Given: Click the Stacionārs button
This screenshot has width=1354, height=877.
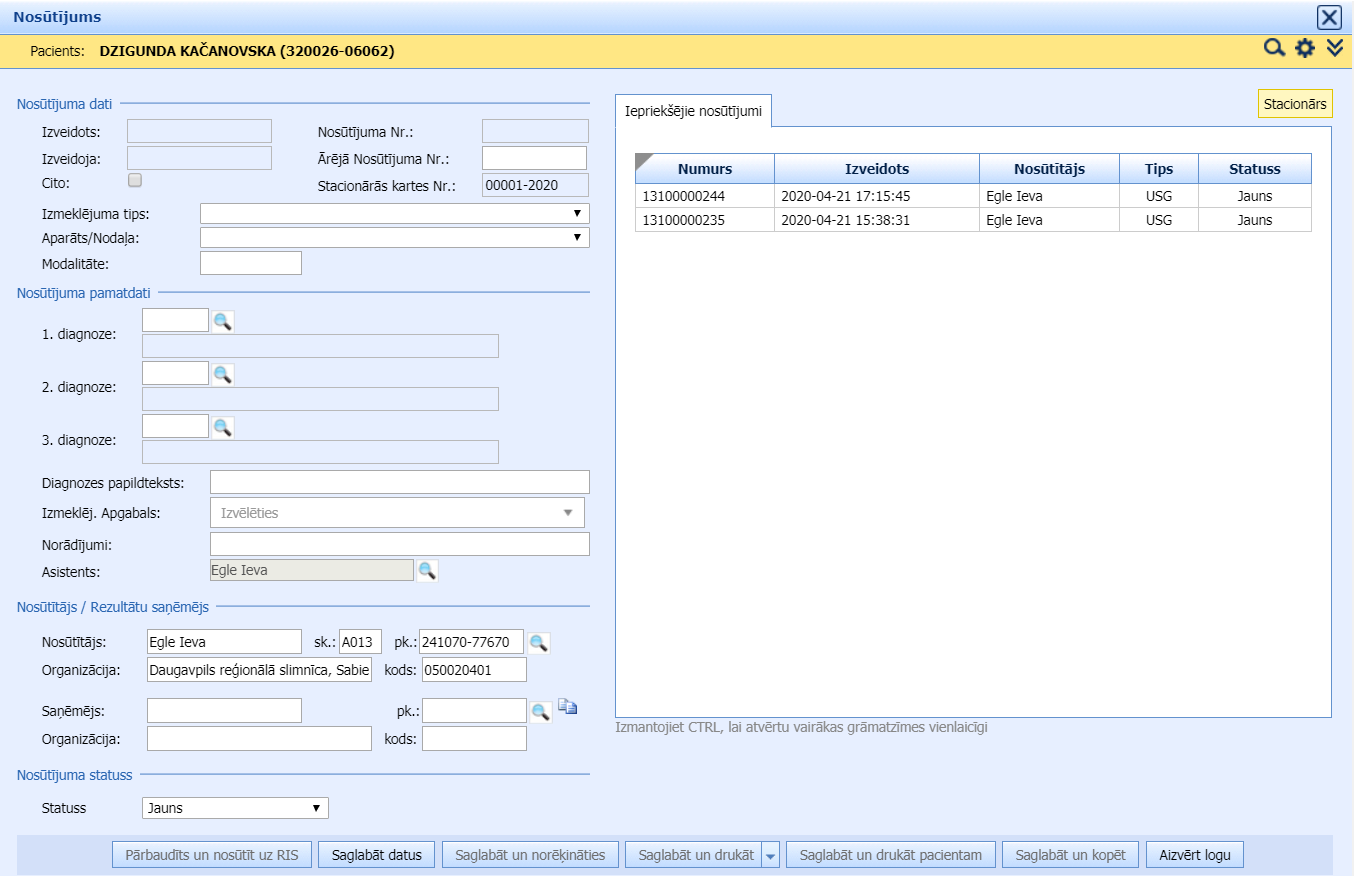Looking at the screenshot, I should coord(1294,104).
